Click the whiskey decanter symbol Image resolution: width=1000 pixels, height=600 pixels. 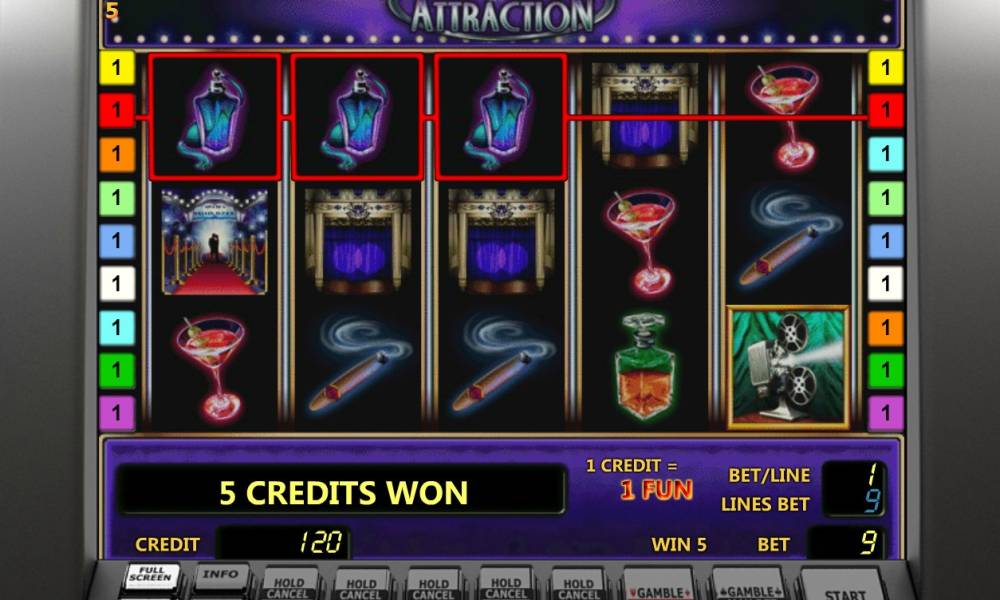click(x=643, y=367)
